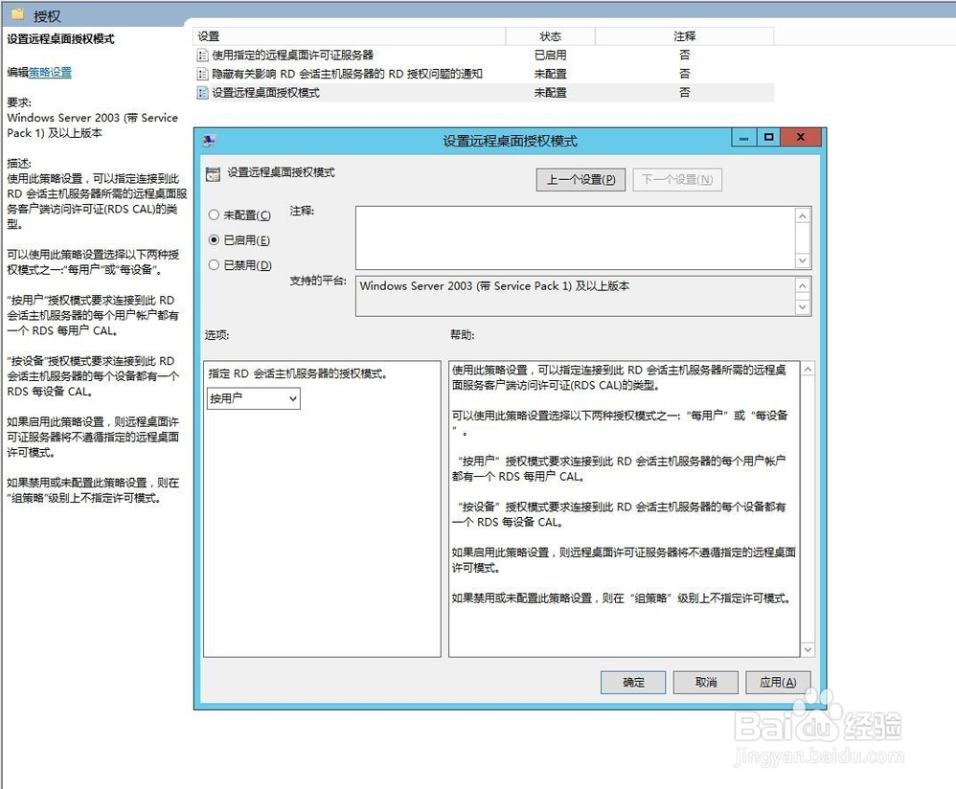Screen dimensions: 956x789
Task: Click the 设置 column header
Action: tap(349, 37)
